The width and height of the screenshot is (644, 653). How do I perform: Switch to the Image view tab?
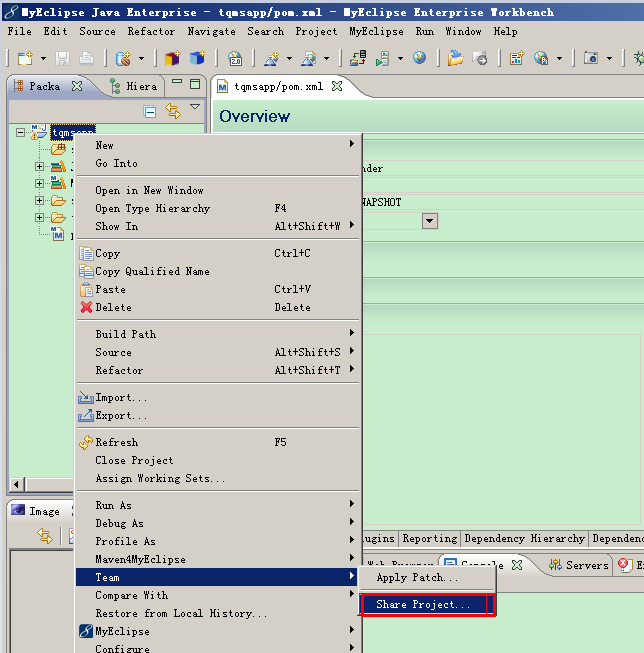pyautogui.click(x=36, y=511)
